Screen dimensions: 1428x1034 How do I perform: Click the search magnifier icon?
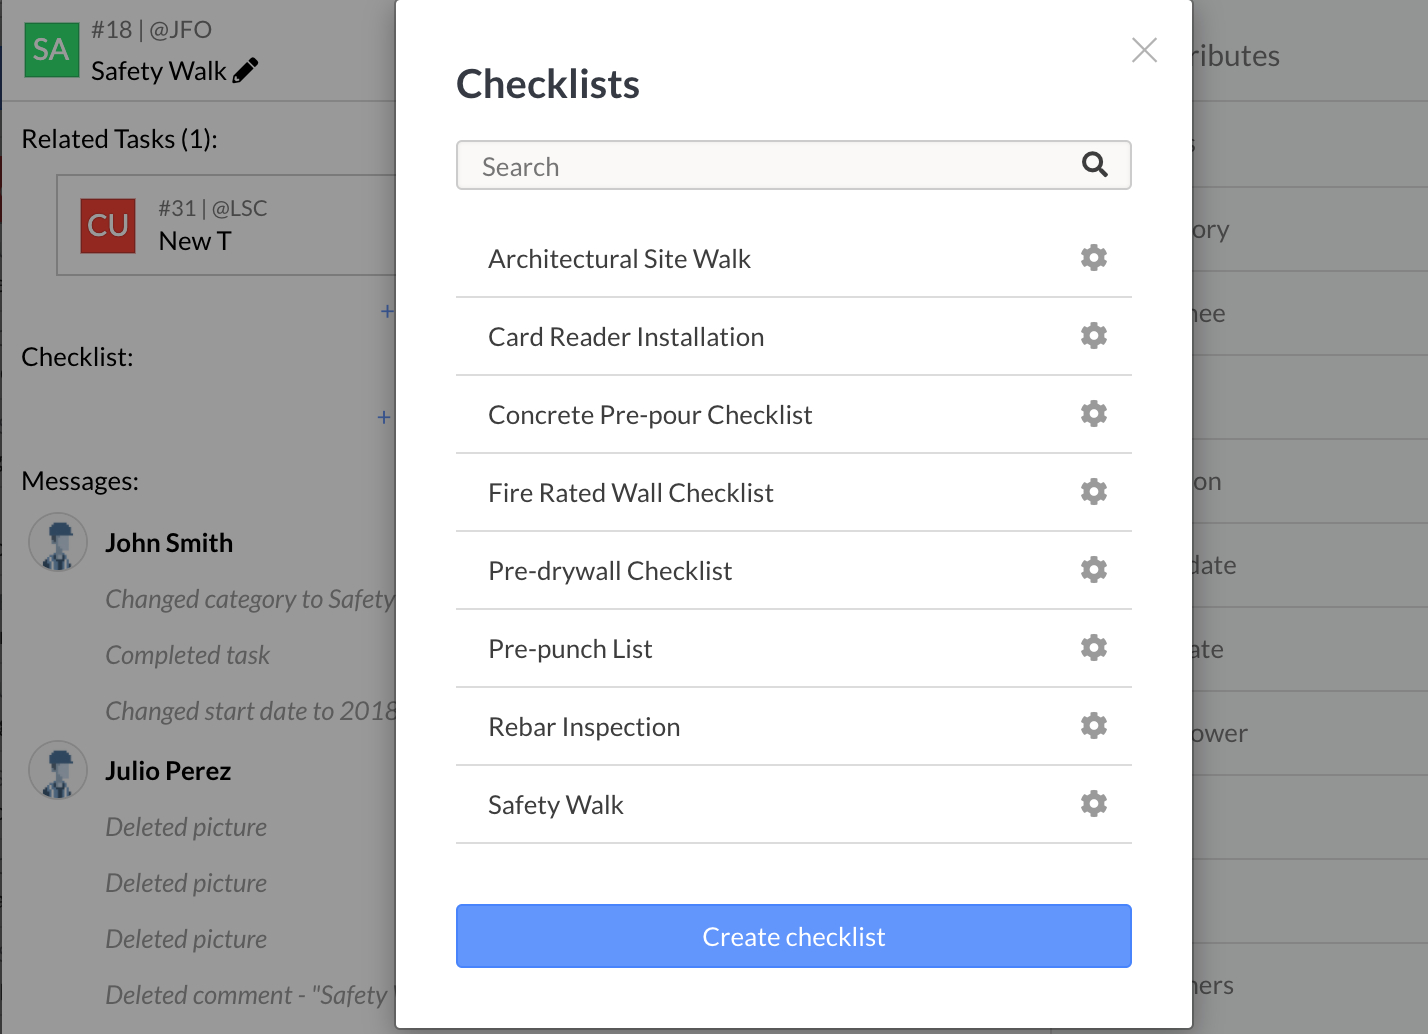1095,165
